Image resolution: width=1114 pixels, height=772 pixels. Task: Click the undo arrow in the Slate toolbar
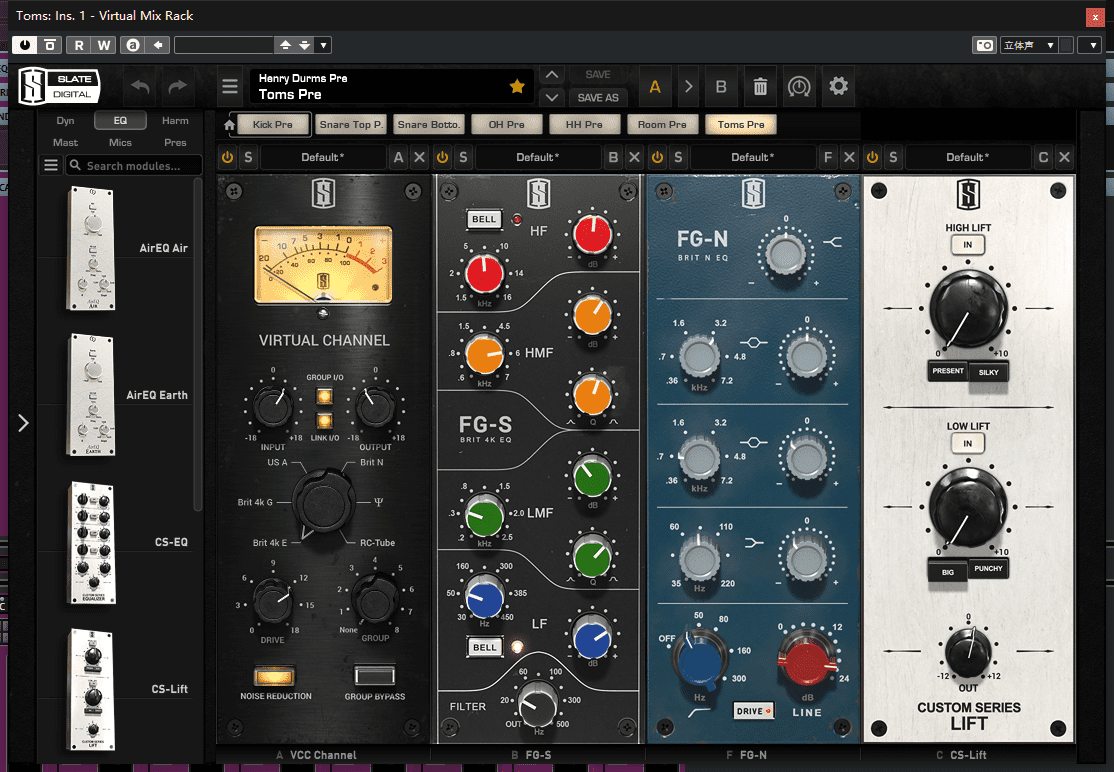(x=140, y=87)
